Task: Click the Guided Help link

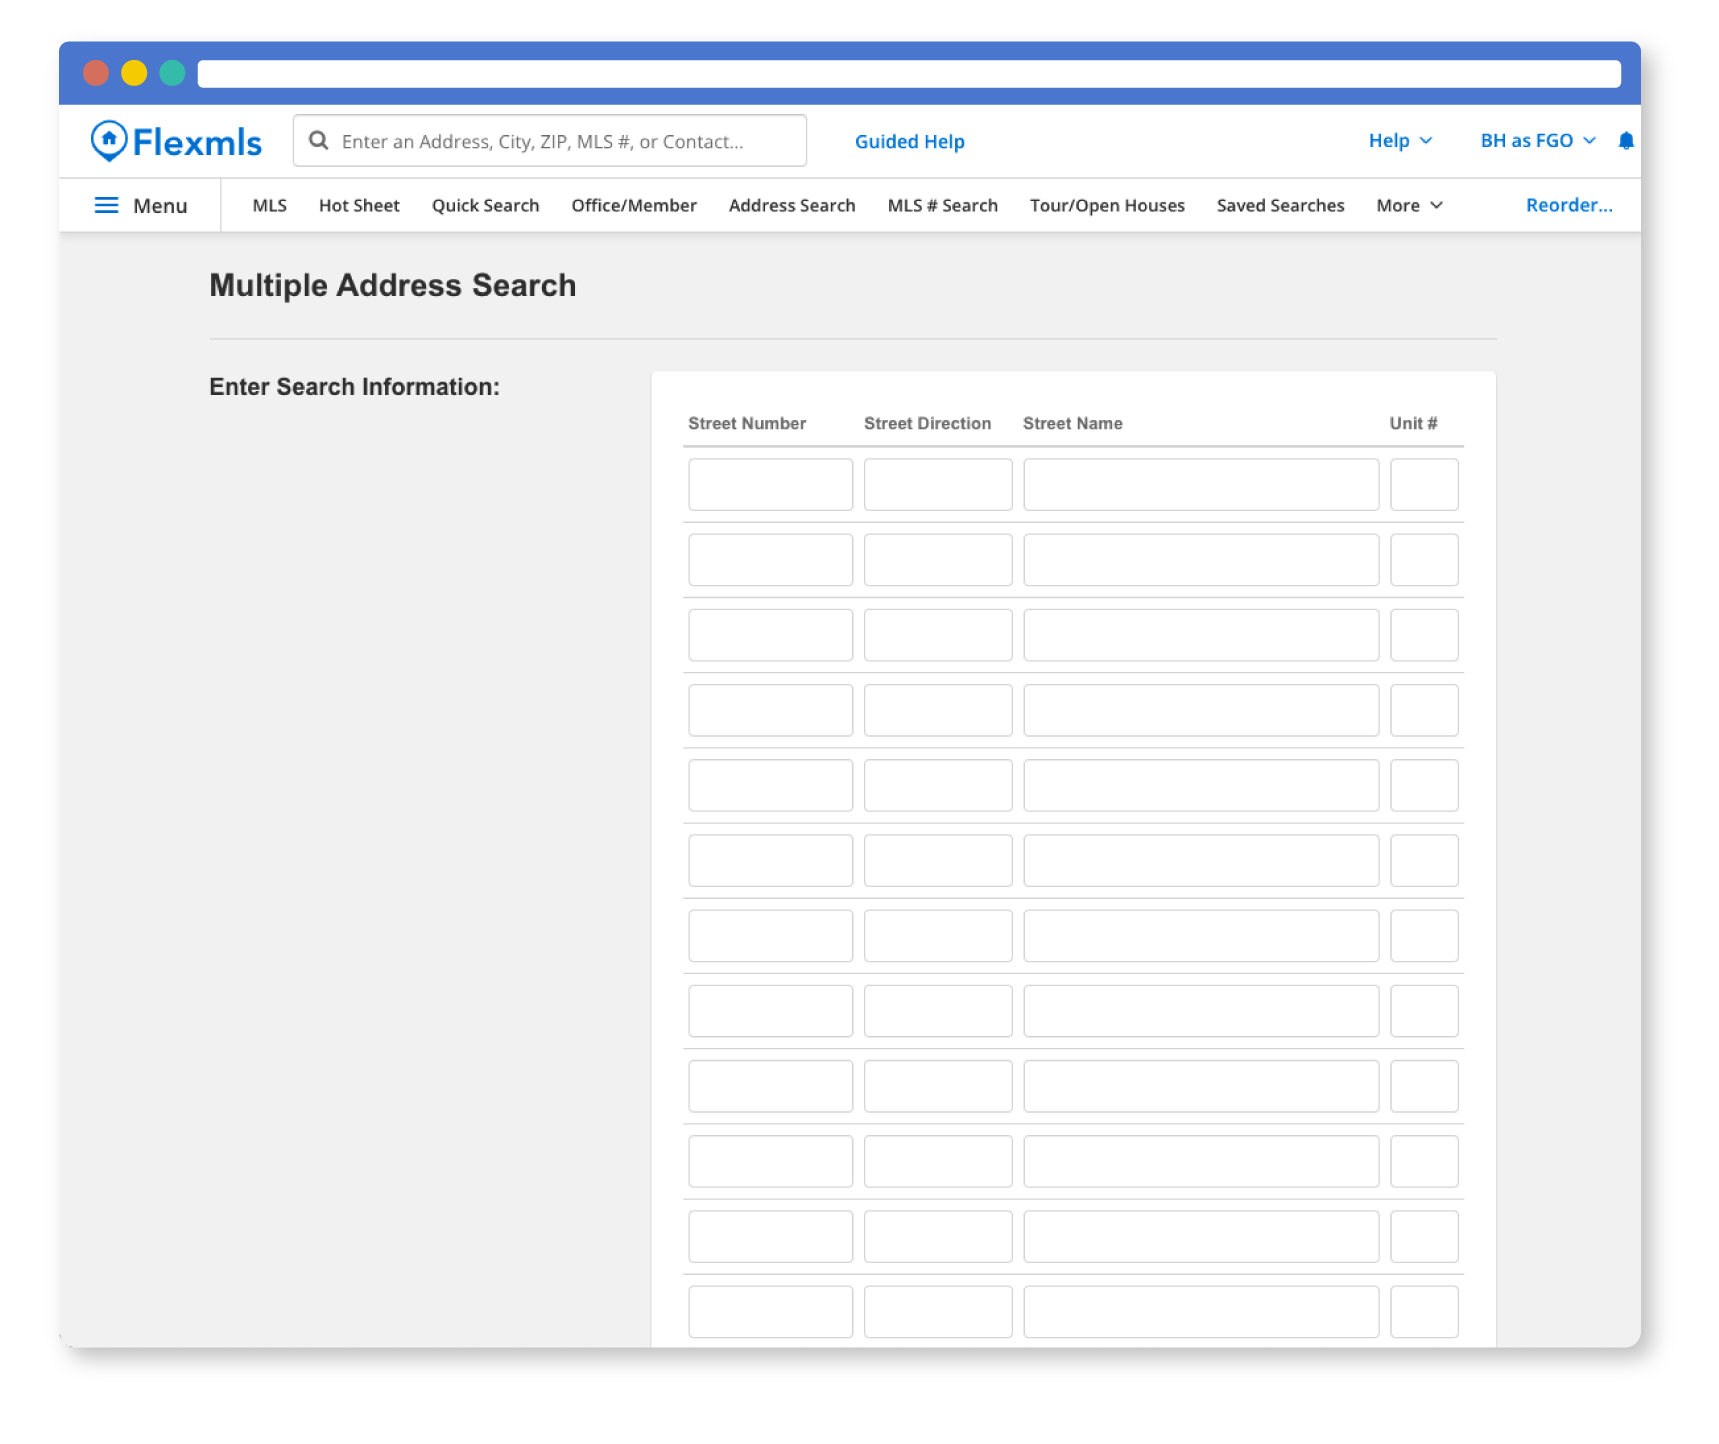Action: tap(909, 142)
